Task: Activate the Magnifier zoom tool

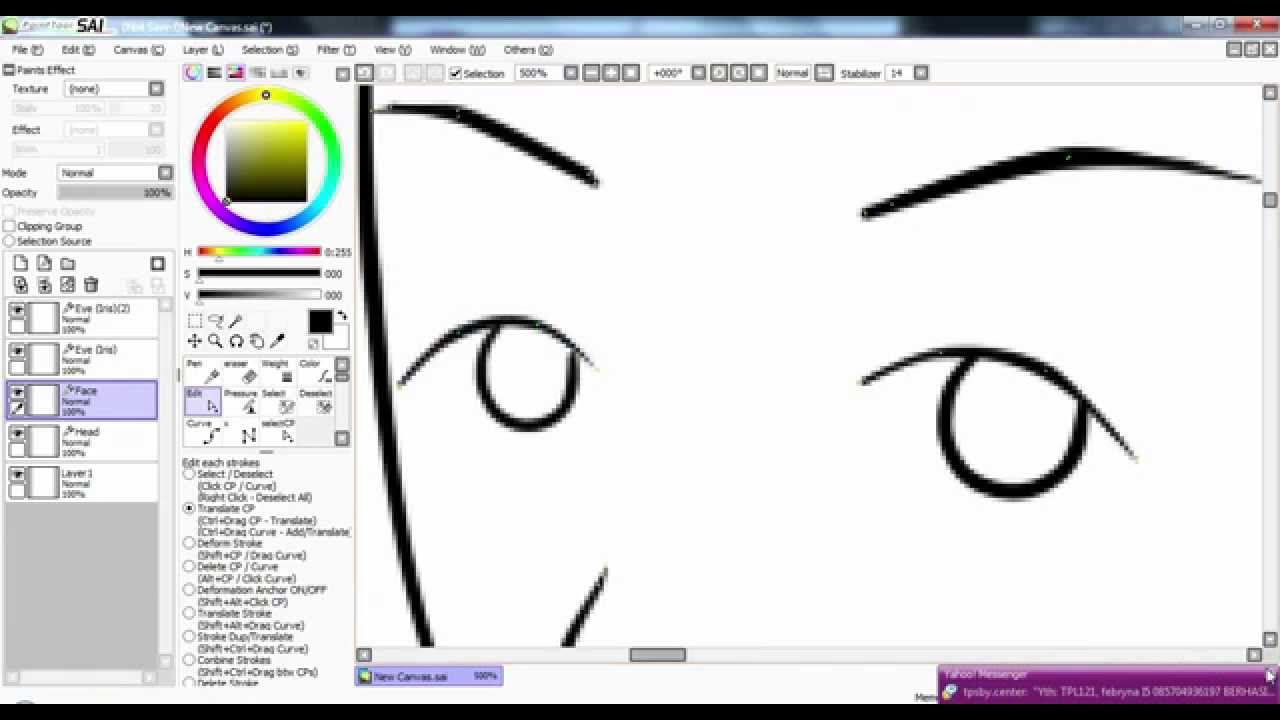Action: (x=216, y=340)
